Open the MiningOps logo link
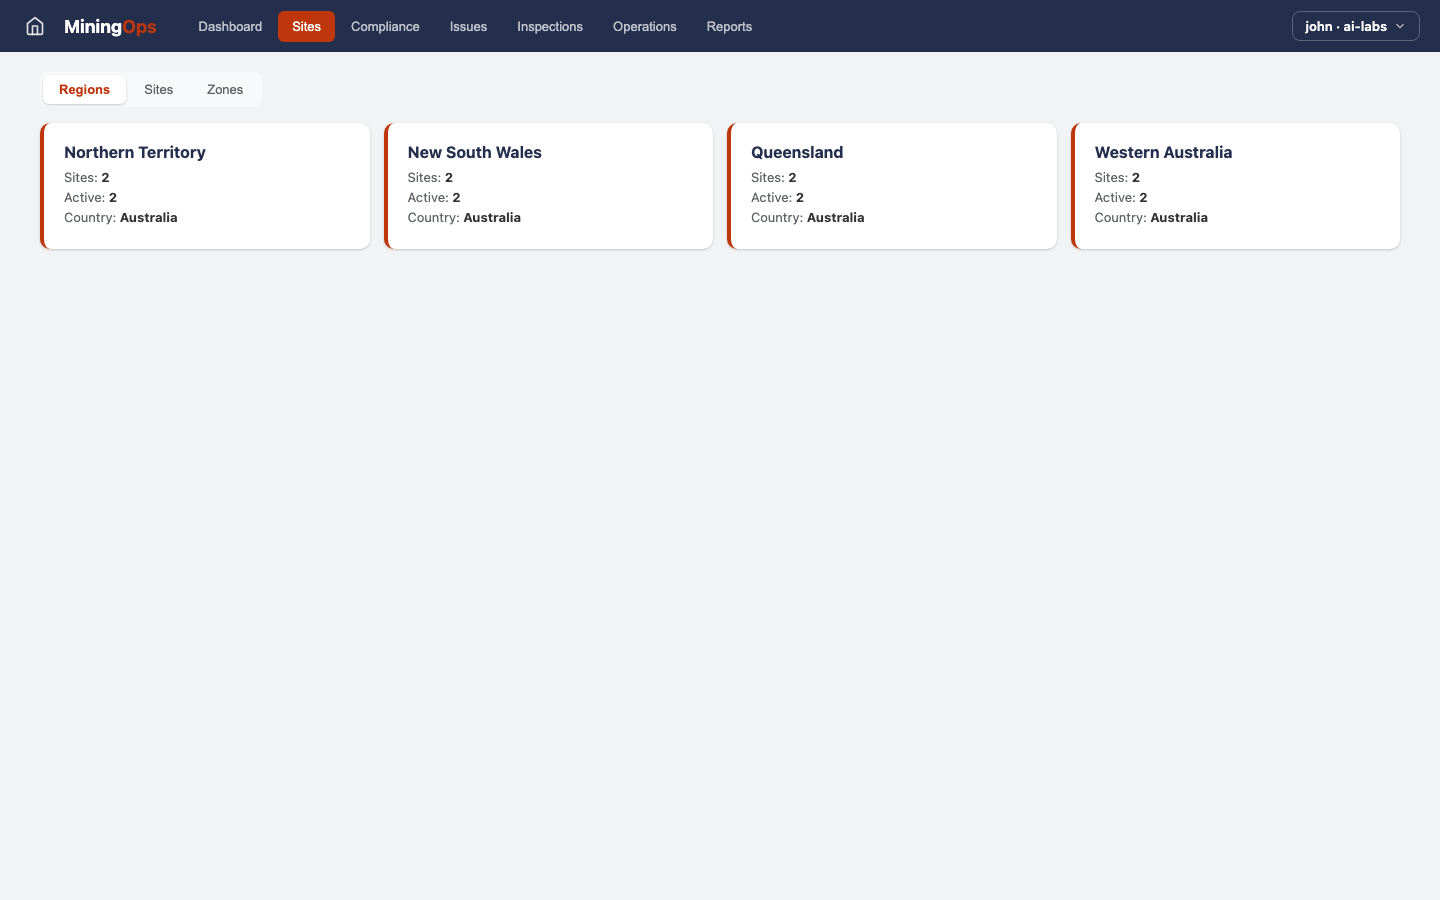1440x900 pixels. coord(110,26)
